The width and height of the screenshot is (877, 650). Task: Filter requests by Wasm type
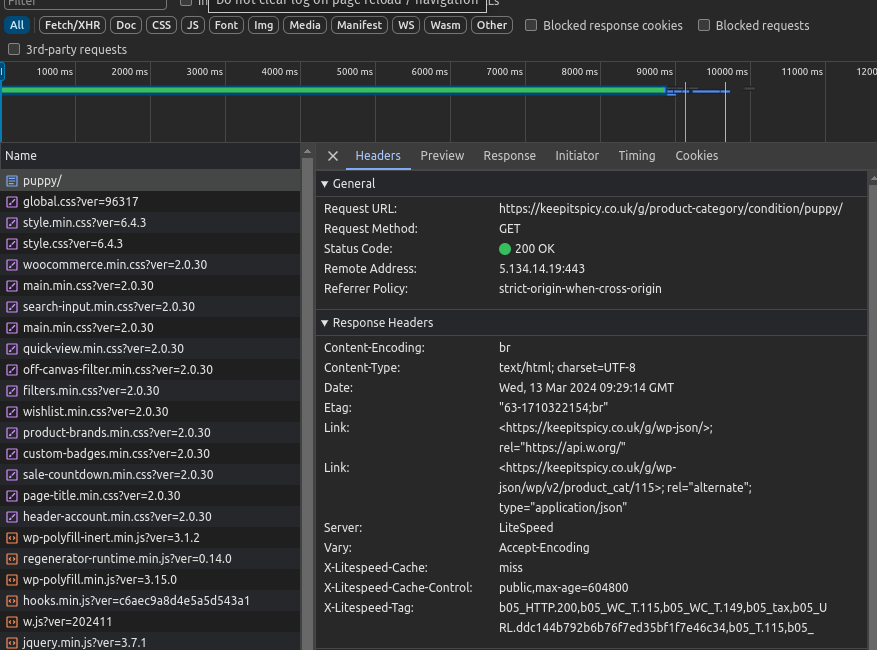(x=445, y=25)
